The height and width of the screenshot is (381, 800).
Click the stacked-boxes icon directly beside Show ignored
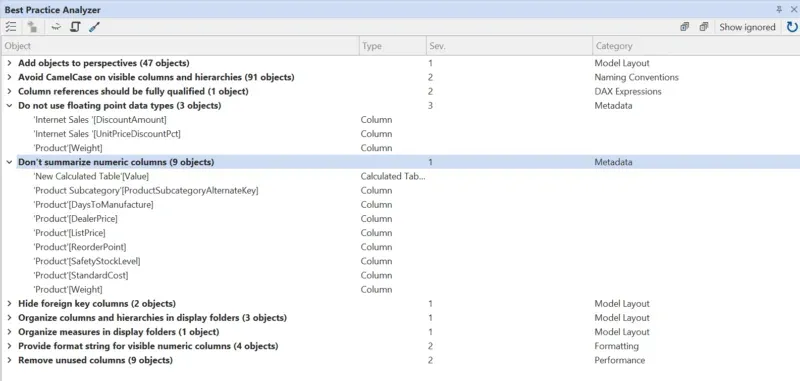click(704, 27)
